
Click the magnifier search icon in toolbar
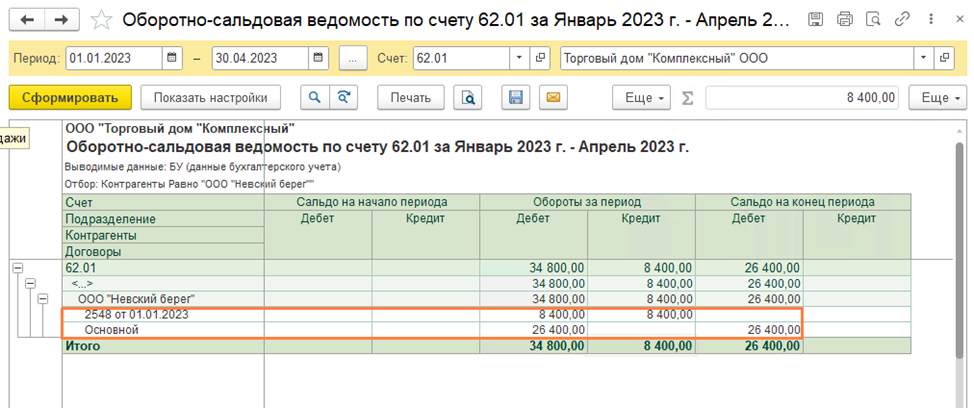314,97
